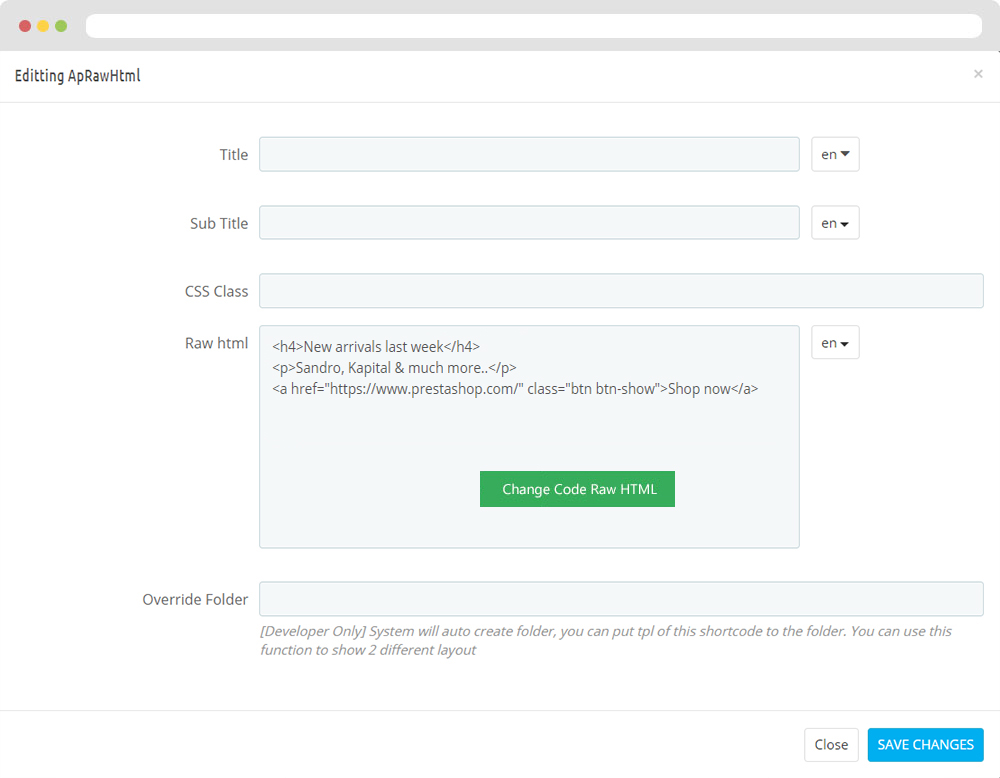
Task: Click the green window maximize dot
Action: tap(61, 26)
